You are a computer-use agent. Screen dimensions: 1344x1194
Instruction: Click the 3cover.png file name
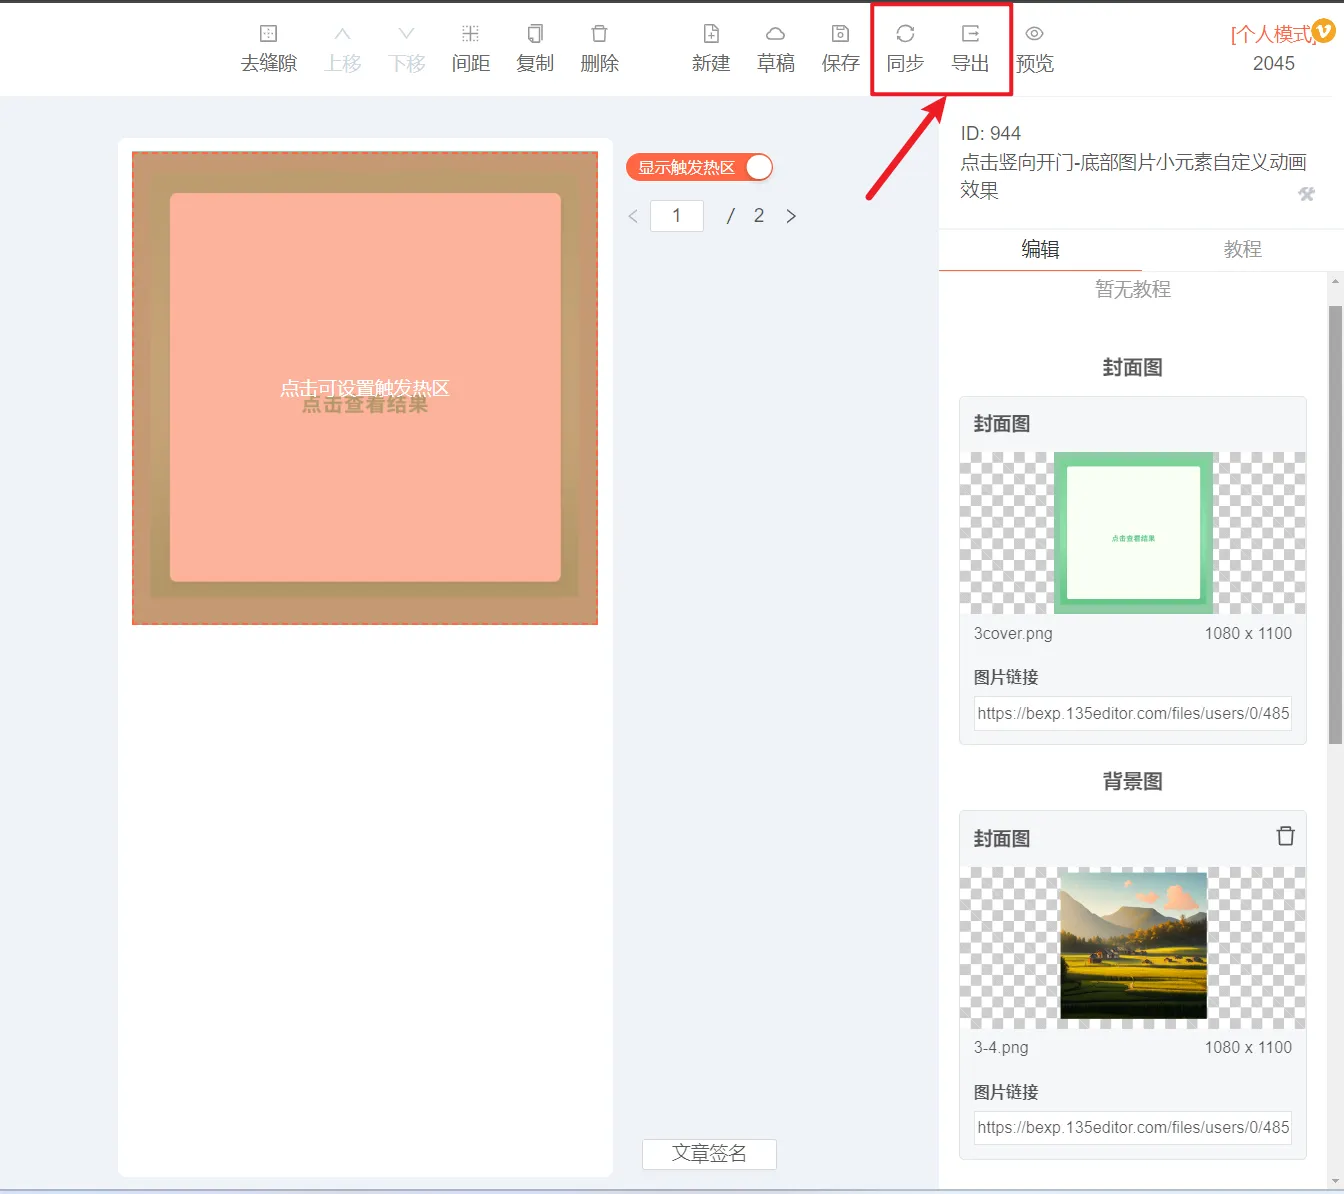pyautogui.click(x=1013, y=634)
